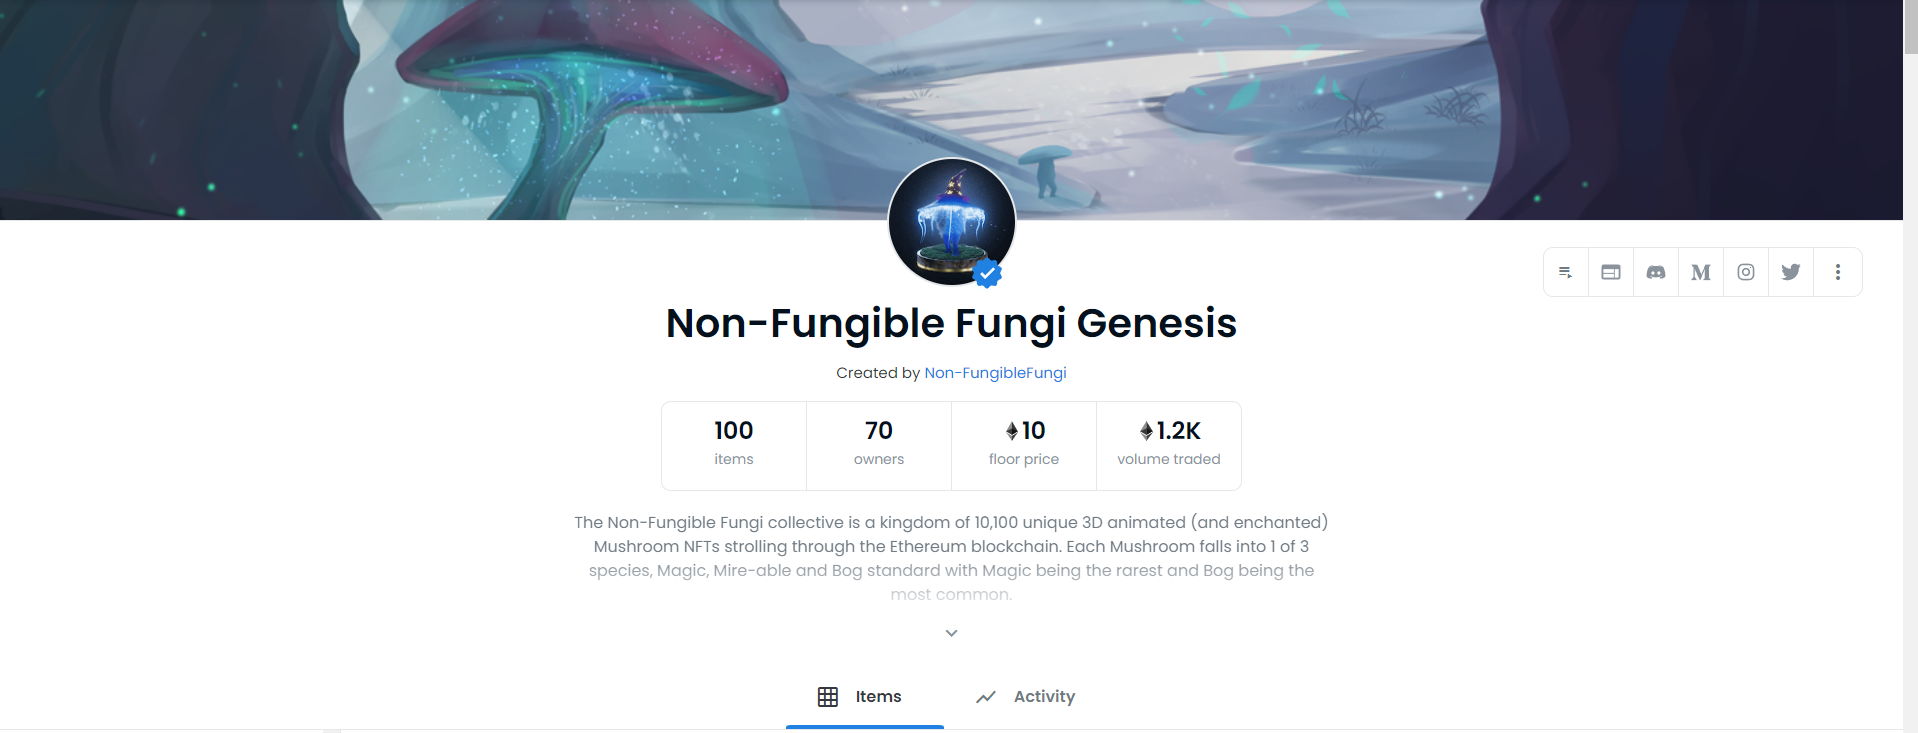
Task: Open the Non-FungibleFungi creator link
Action: [995, 373]
